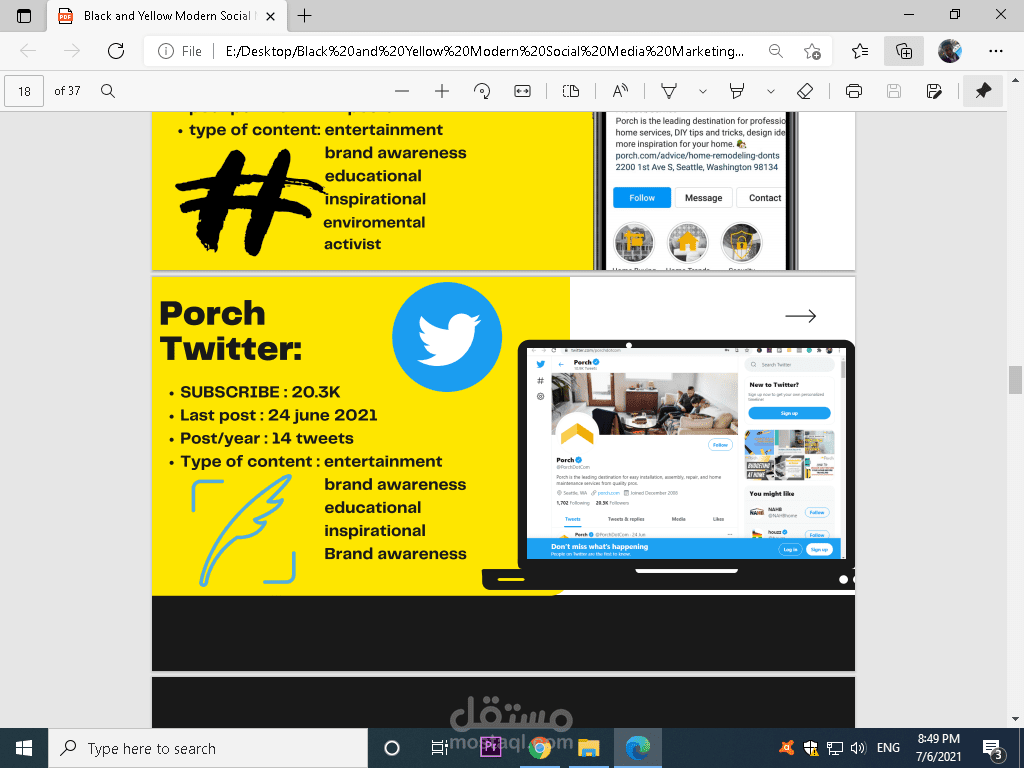The width and height of the screenshot is (1024, 768).
Task: Refresh the current page
Action: 116,51
